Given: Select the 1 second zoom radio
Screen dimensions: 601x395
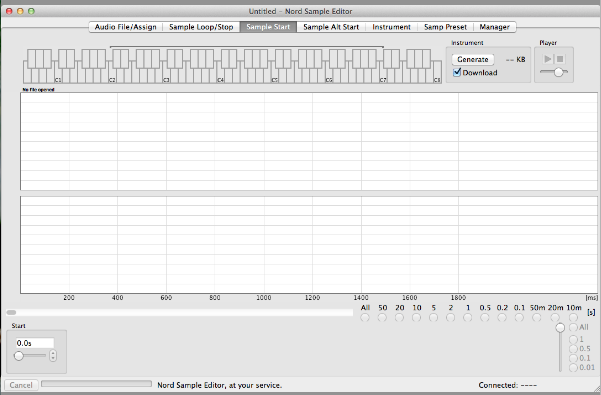Looking at the screenshot, I should pos(468,318).
